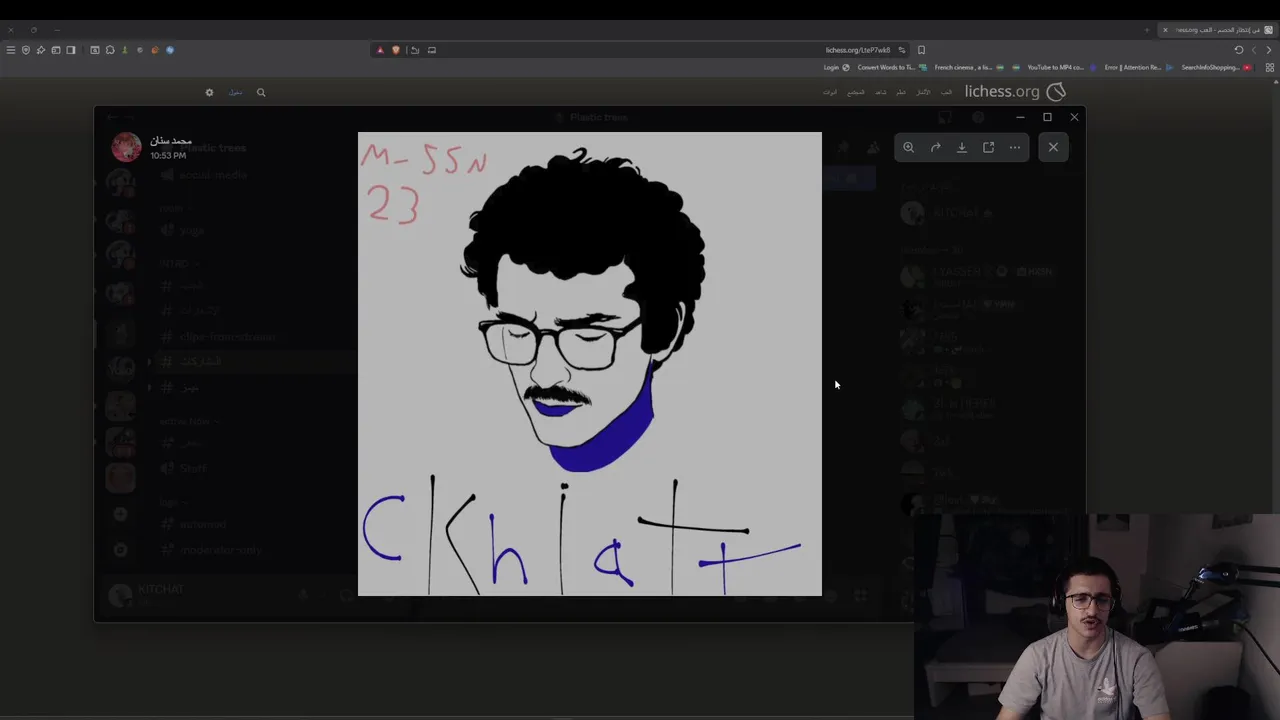Open lichess settings gear icon

click(x=209, y=92)
